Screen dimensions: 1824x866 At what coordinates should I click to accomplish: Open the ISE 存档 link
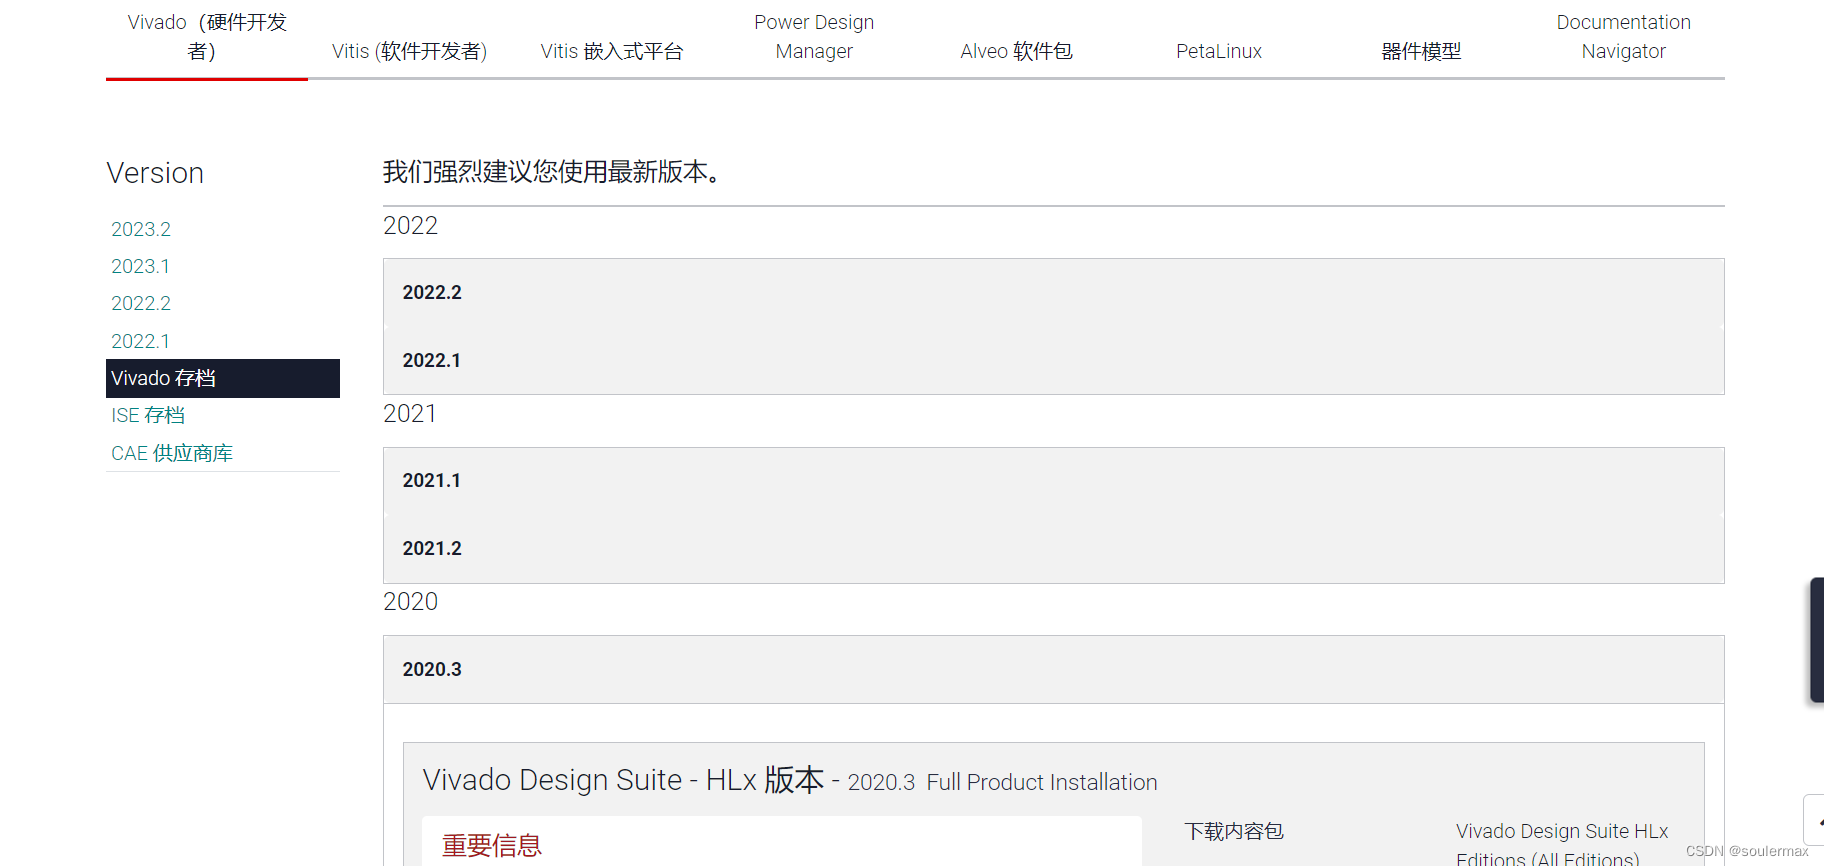click(148, 415)
